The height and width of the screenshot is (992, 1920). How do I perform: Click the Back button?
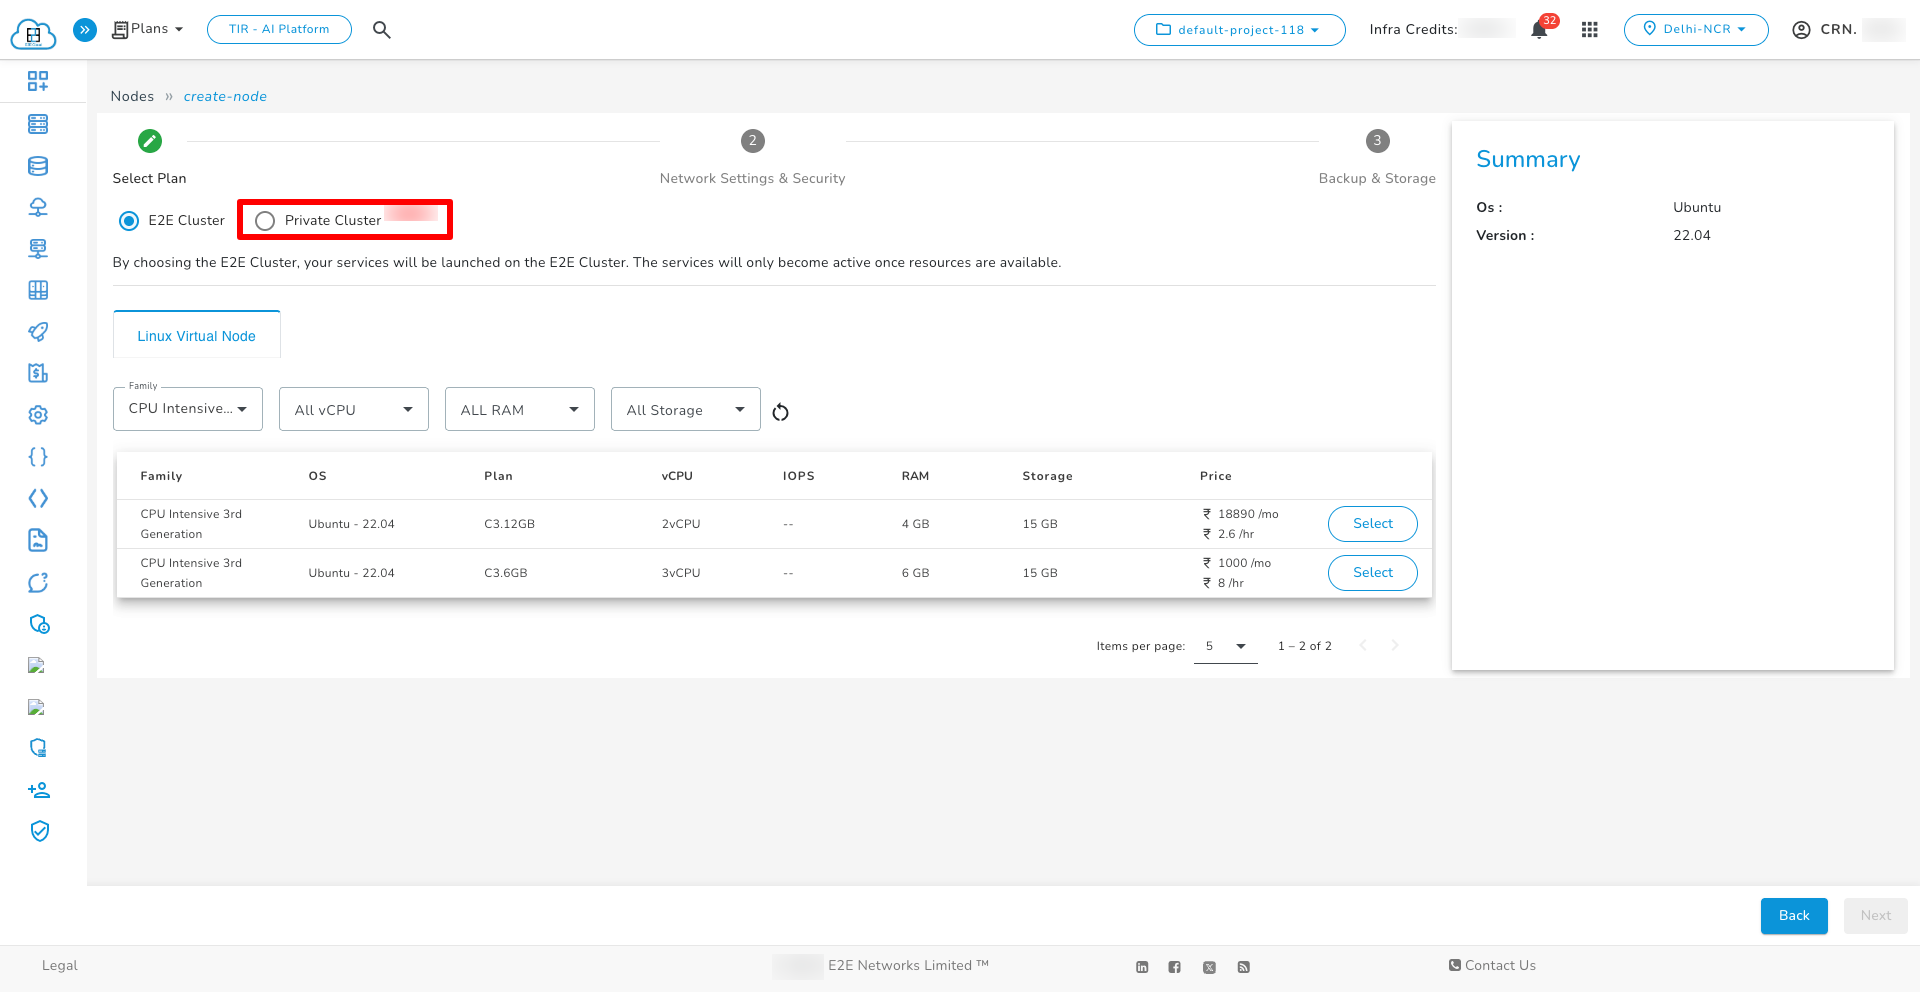[1793, 915]
